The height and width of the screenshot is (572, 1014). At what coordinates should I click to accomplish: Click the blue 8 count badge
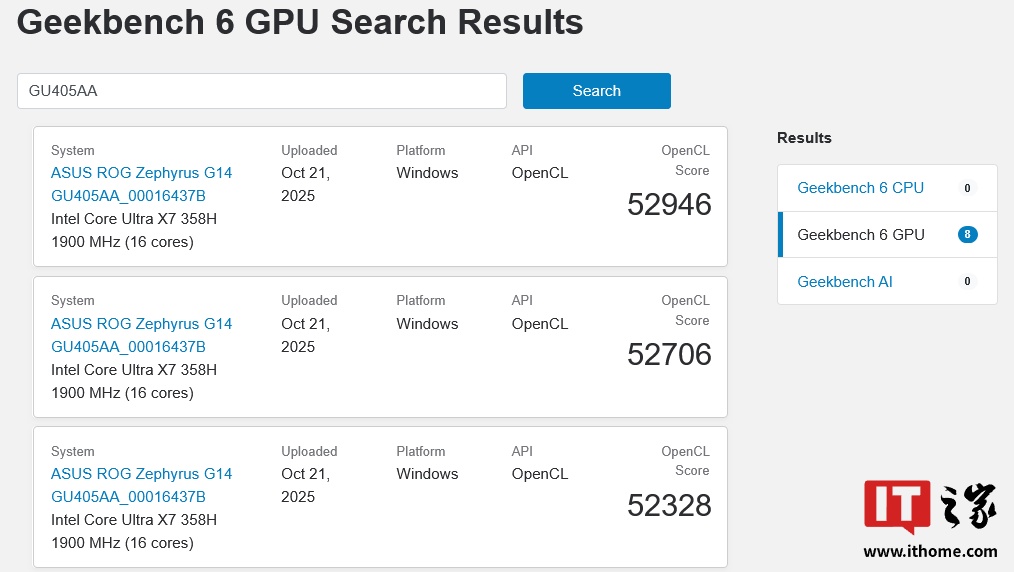966,235
